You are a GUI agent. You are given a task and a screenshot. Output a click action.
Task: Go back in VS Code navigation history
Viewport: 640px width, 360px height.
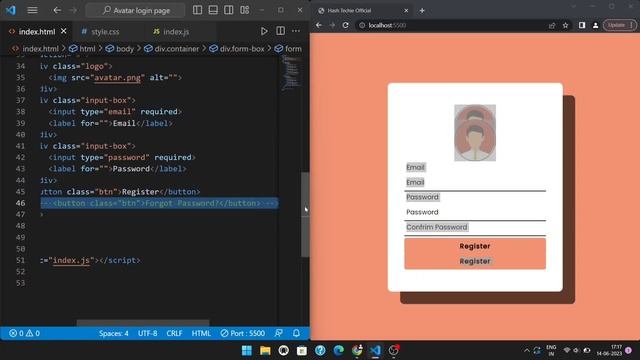[57, 10]
